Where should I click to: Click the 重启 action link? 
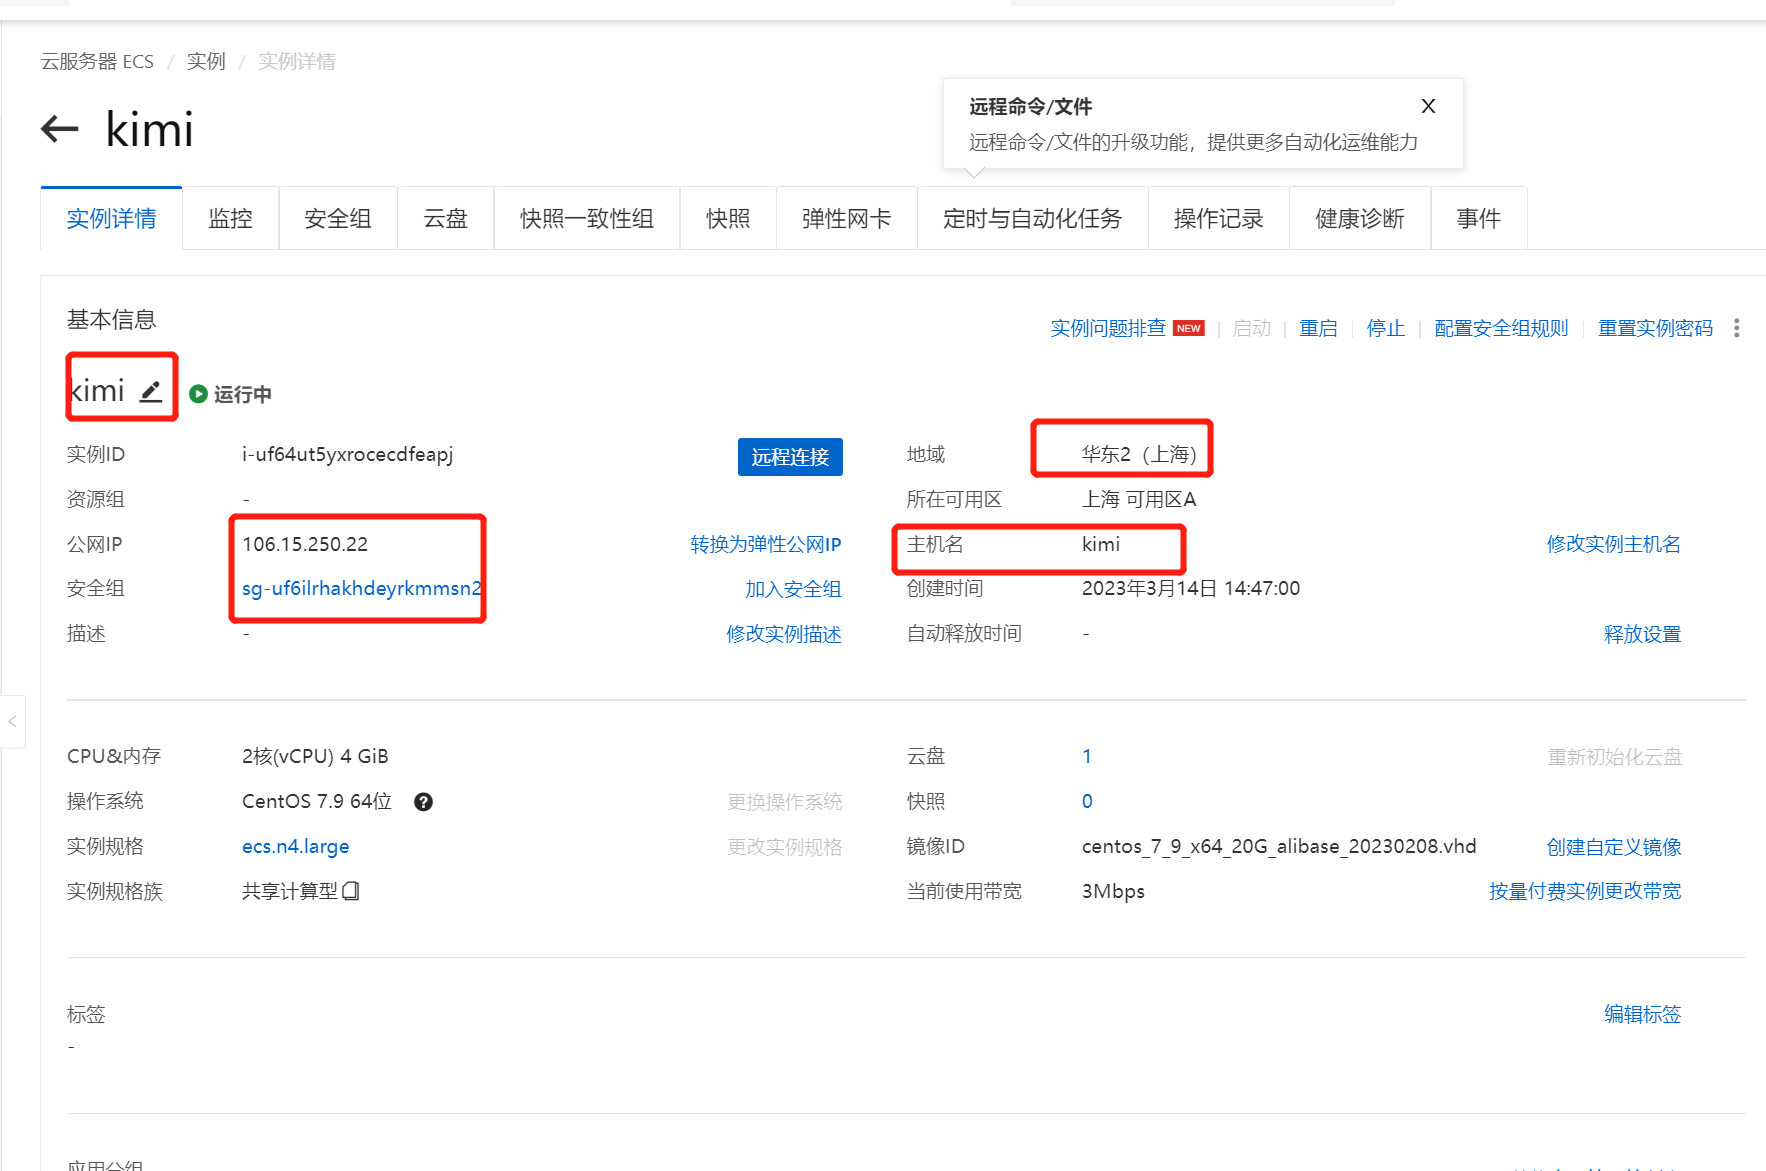(1318, 328)
